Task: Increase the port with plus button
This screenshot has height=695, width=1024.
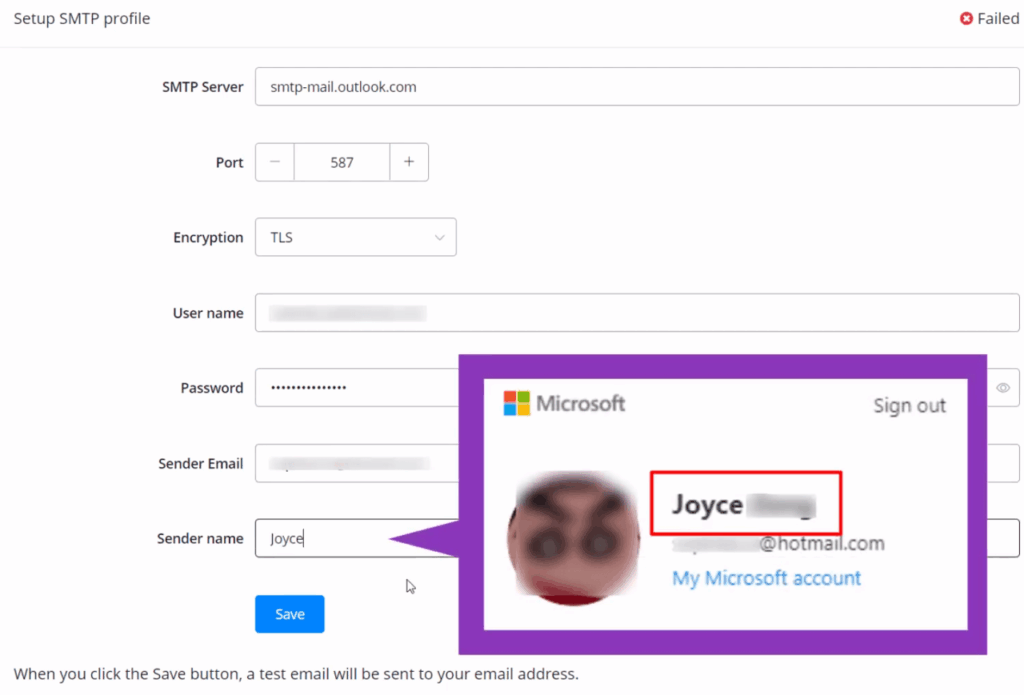Action: (409, 162)
